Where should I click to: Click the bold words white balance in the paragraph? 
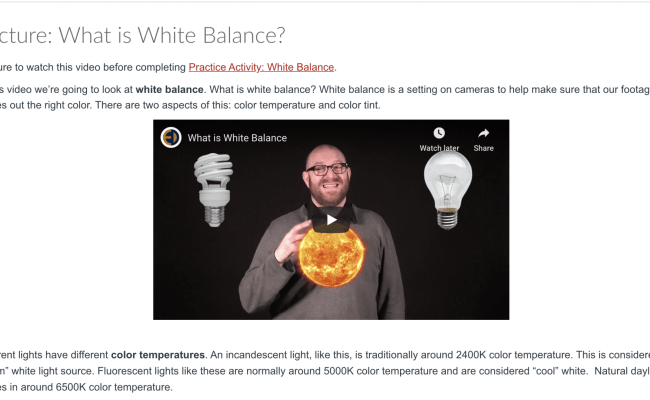point(169,90)
